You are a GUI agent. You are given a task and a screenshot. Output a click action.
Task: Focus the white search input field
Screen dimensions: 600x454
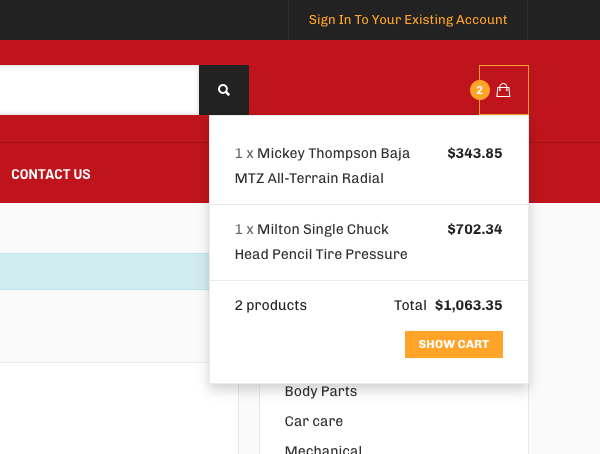pos(99,90)
